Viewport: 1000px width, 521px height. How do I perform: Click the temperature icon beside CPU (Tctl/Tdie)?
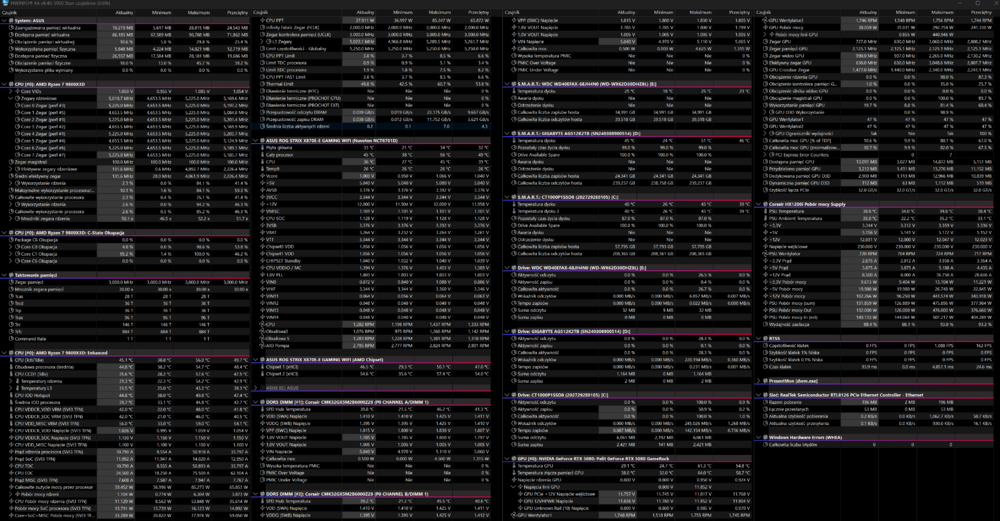pyautogui.click(x=10, y=358)
